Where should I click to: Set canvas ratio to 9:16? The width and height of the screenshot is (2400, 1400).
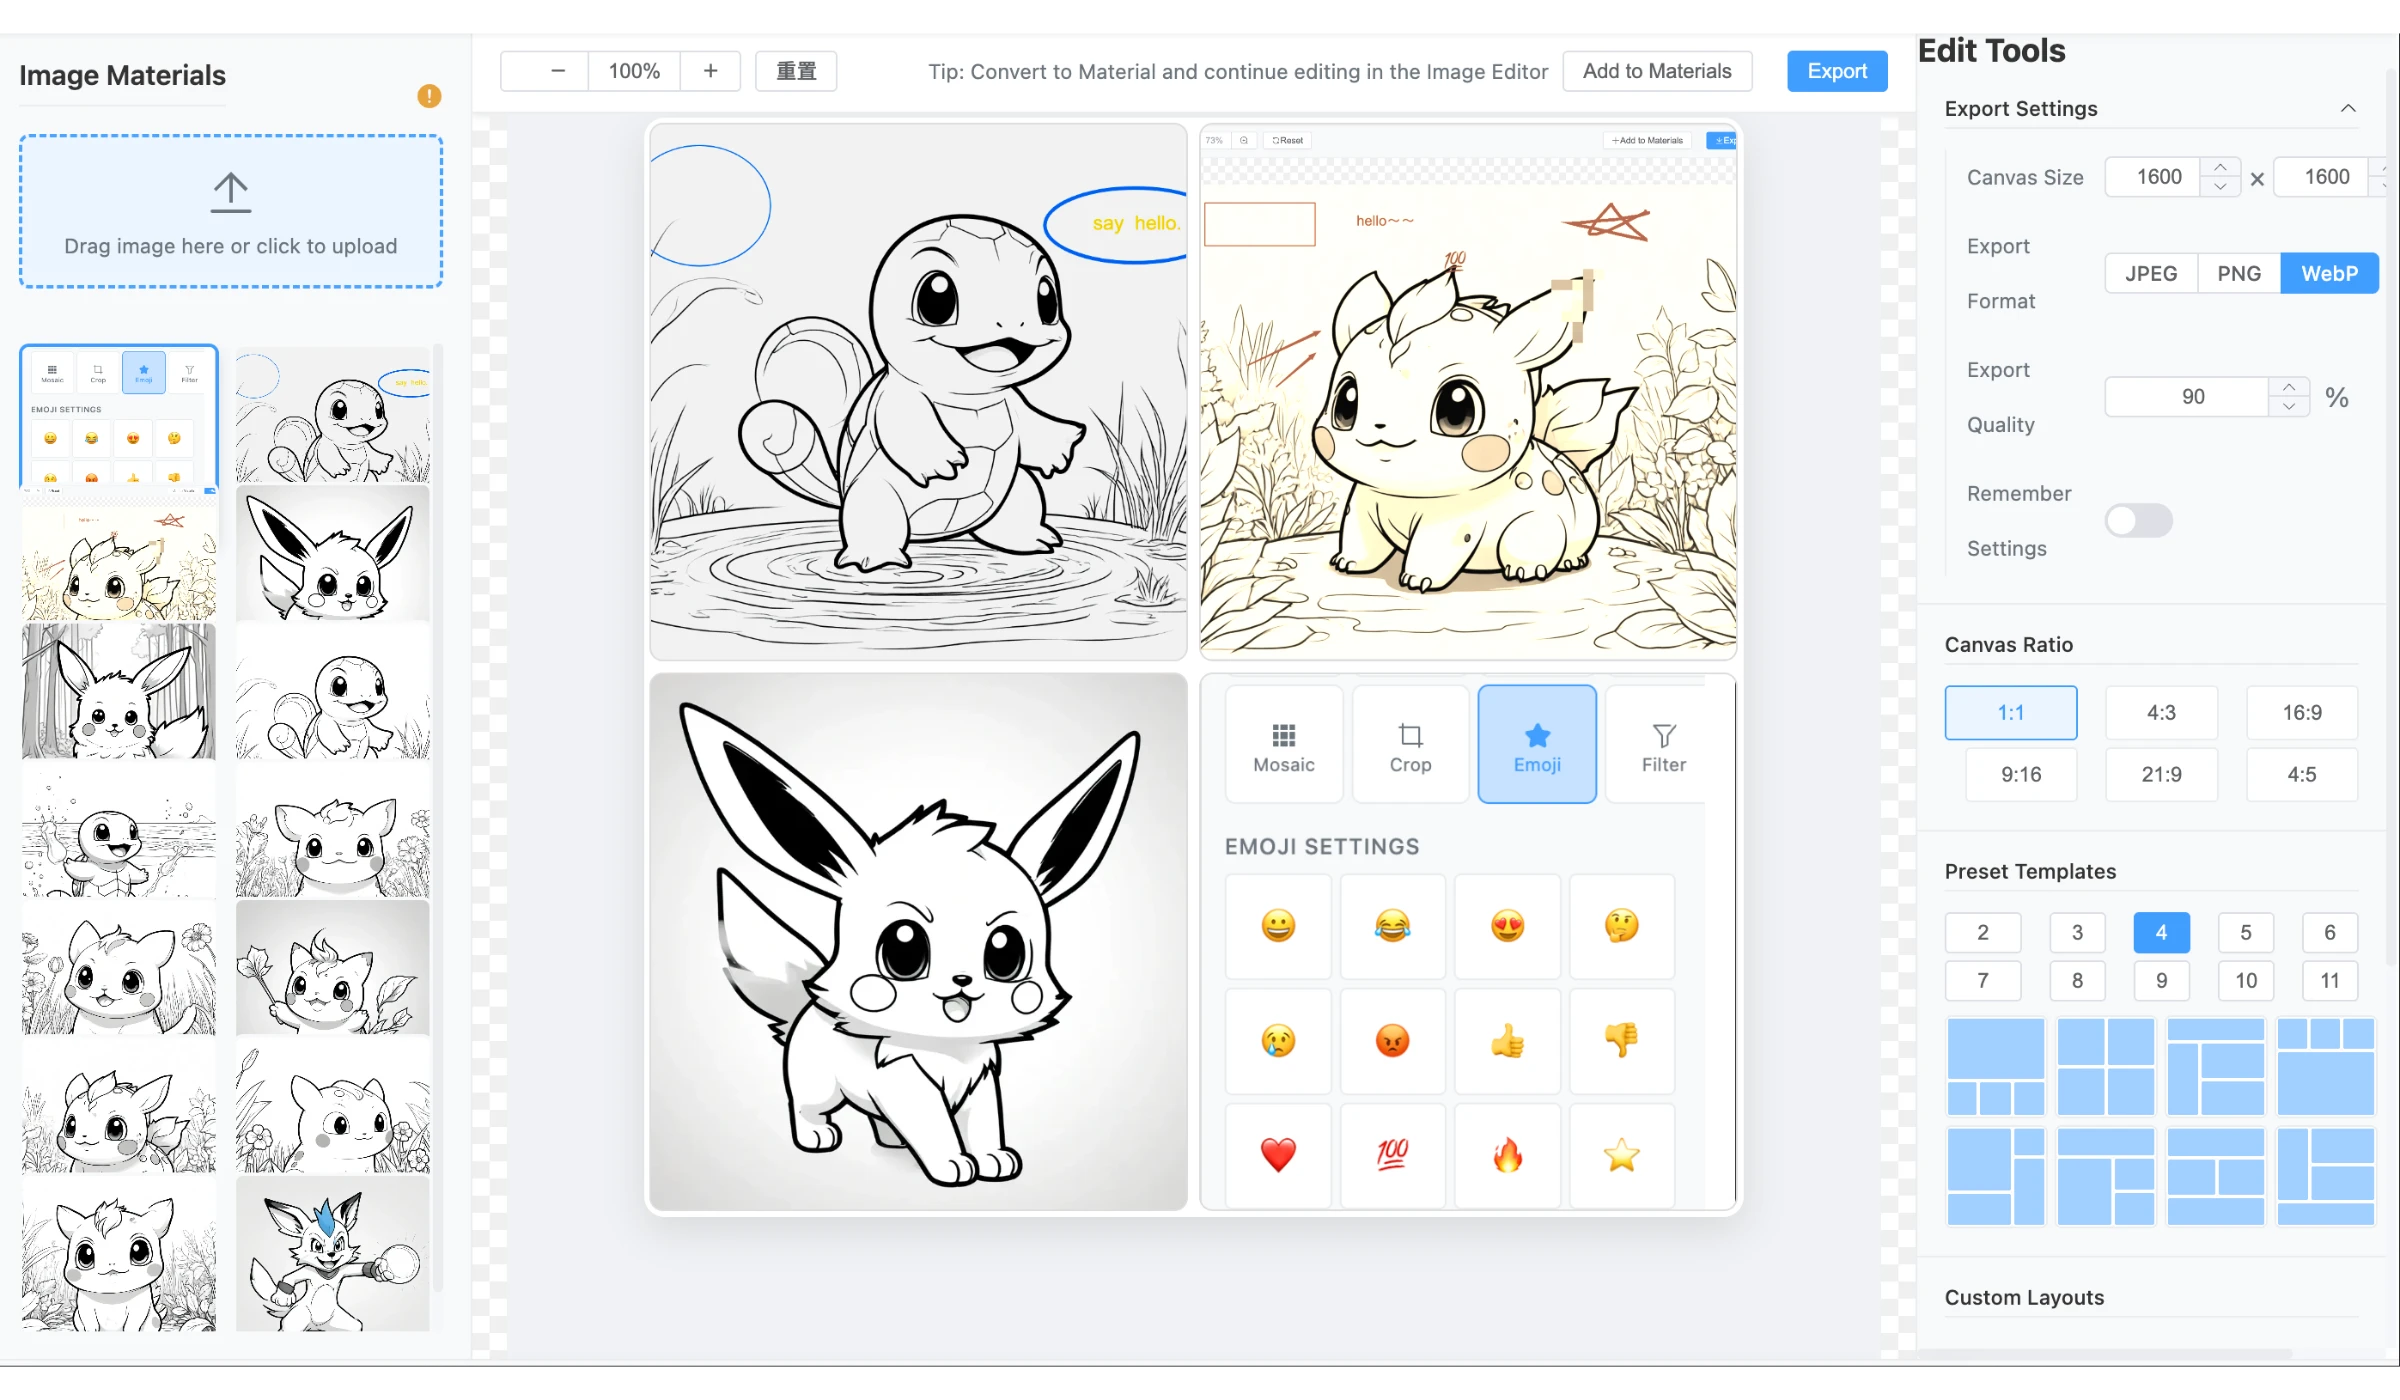pyautogui.click(x=2021, y=774)
